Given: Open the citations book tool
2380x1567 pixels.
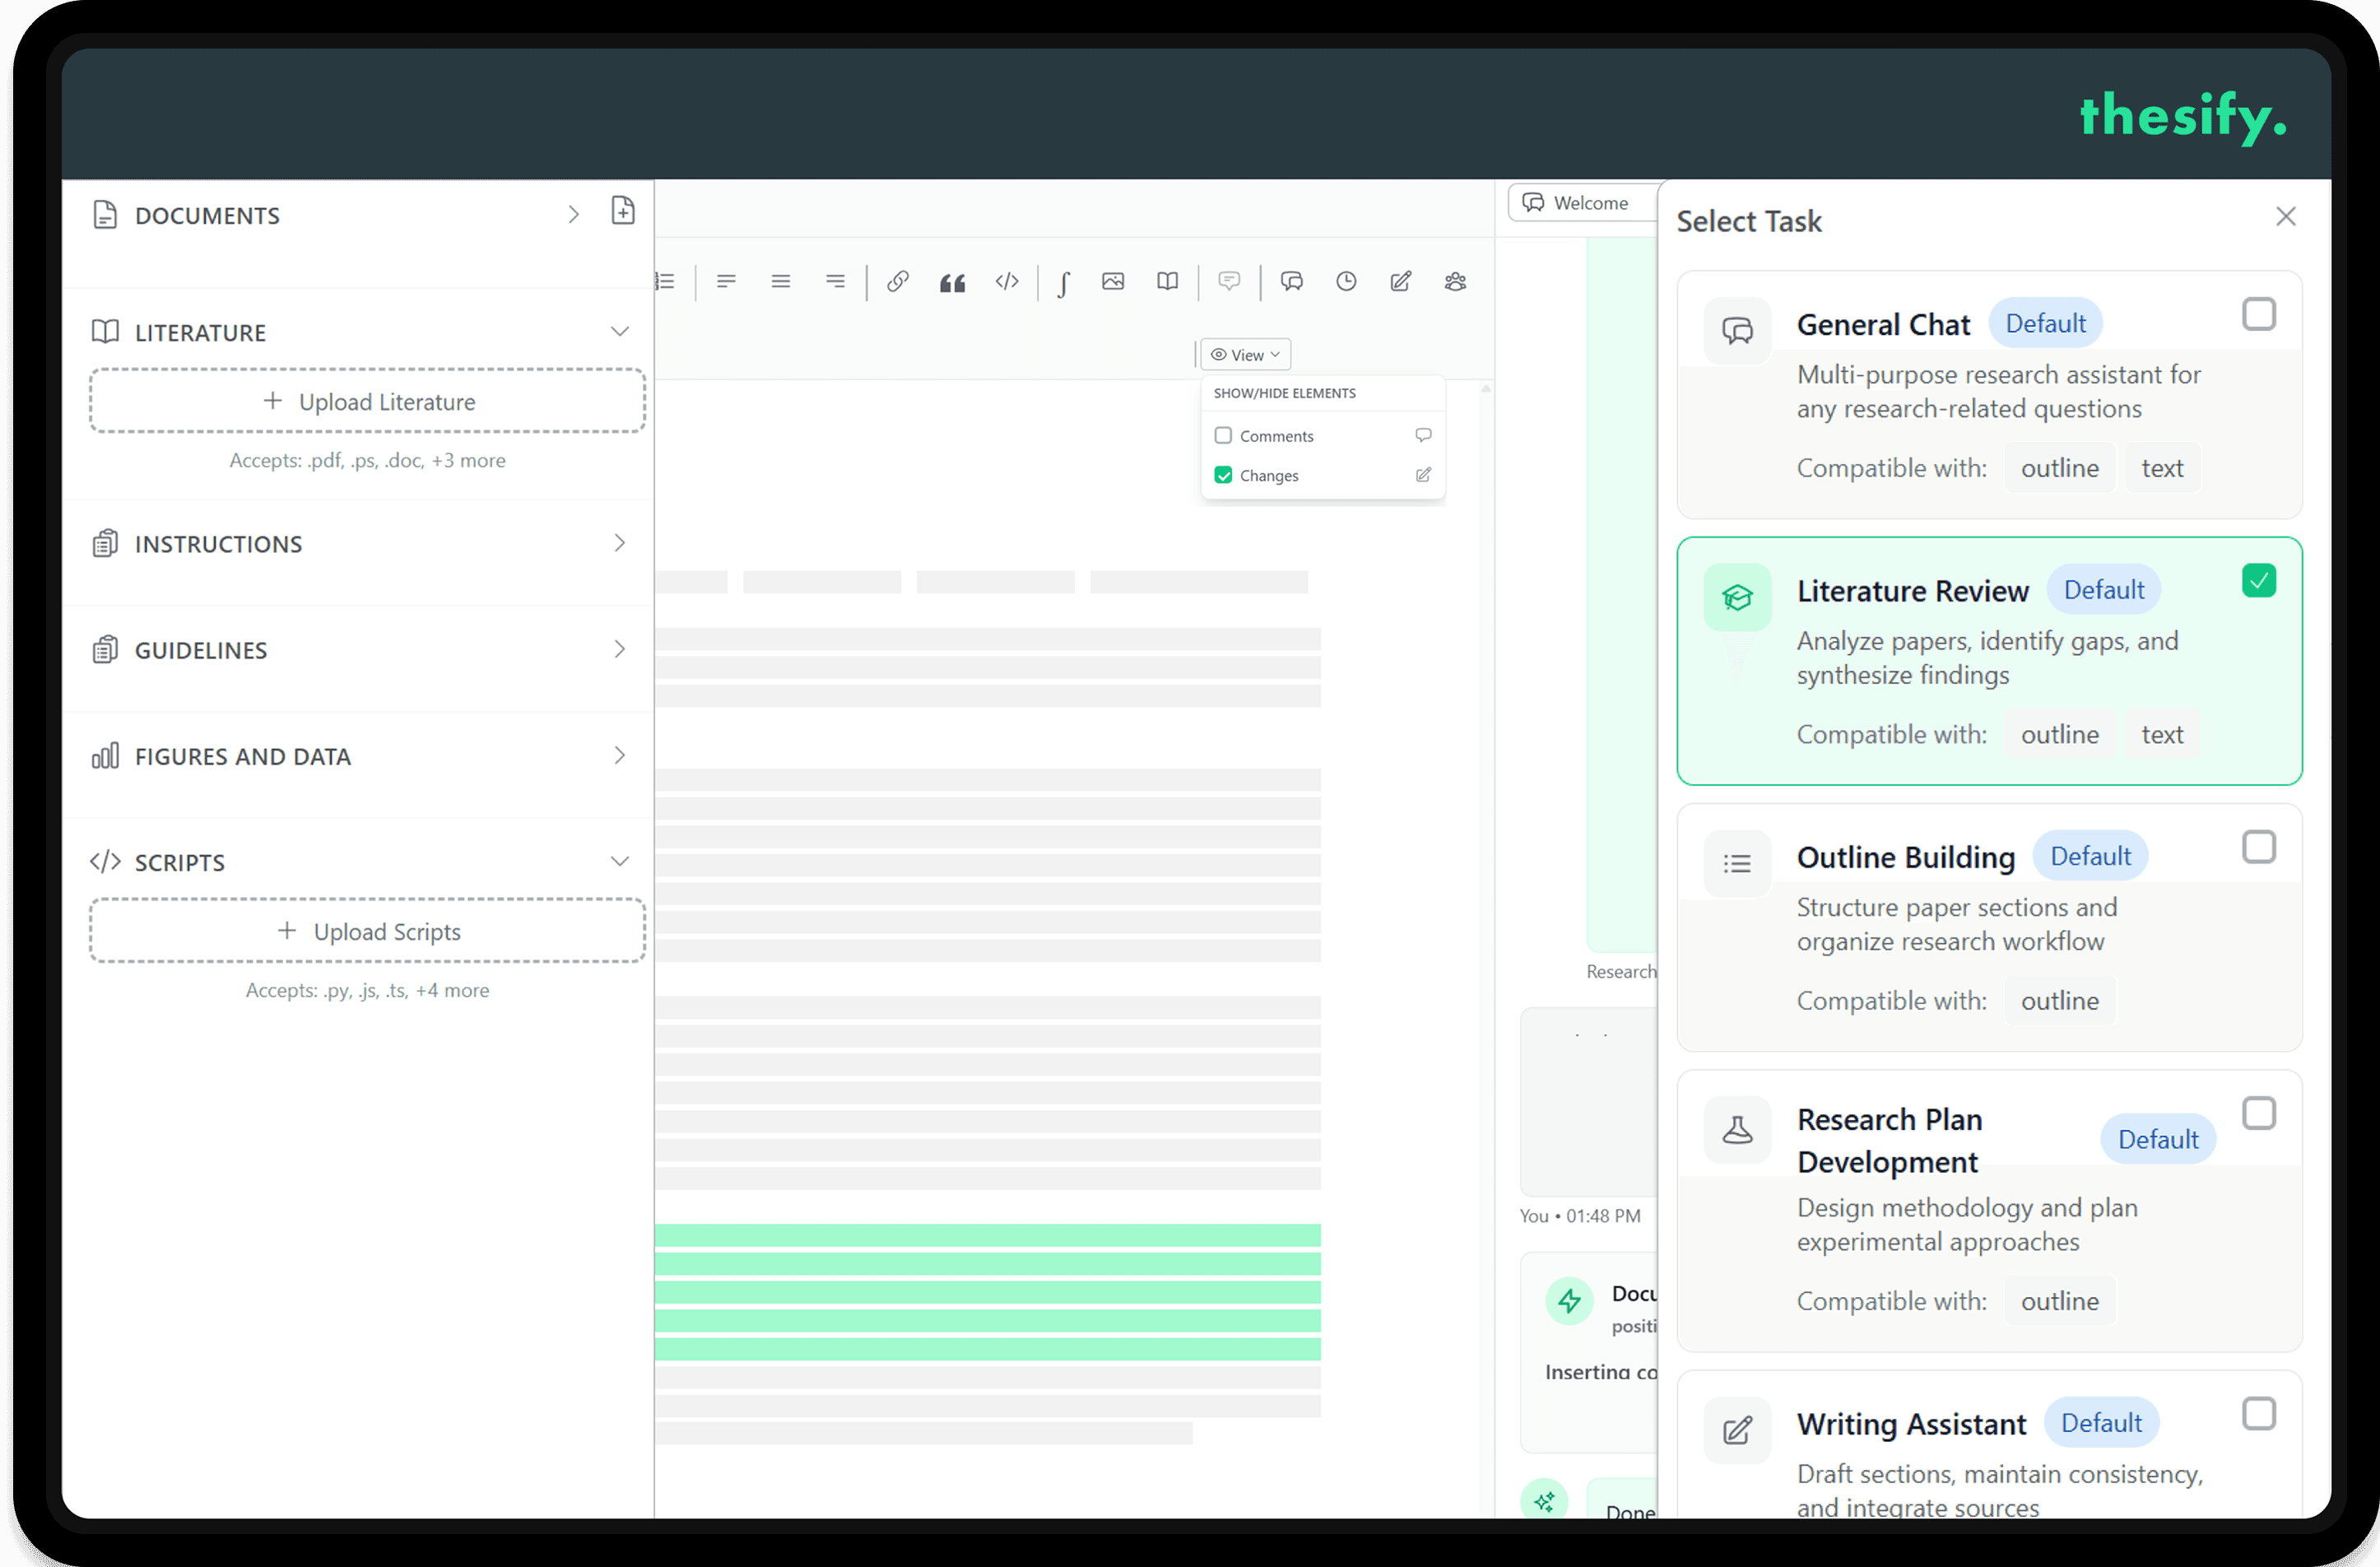Looking at the screenshot, I should (1167, 281).
